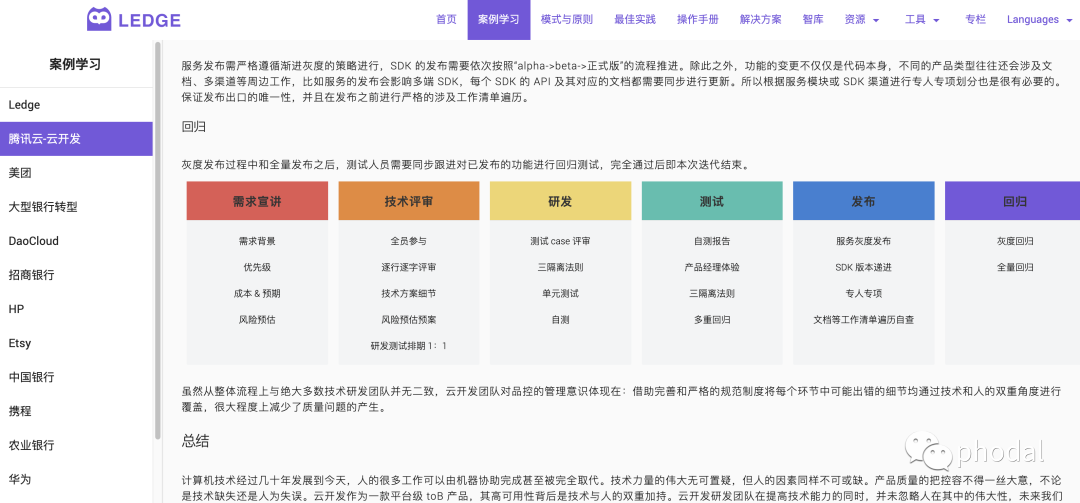
Task: Click the 服务灰度发布 item
Action: point(863,241)
